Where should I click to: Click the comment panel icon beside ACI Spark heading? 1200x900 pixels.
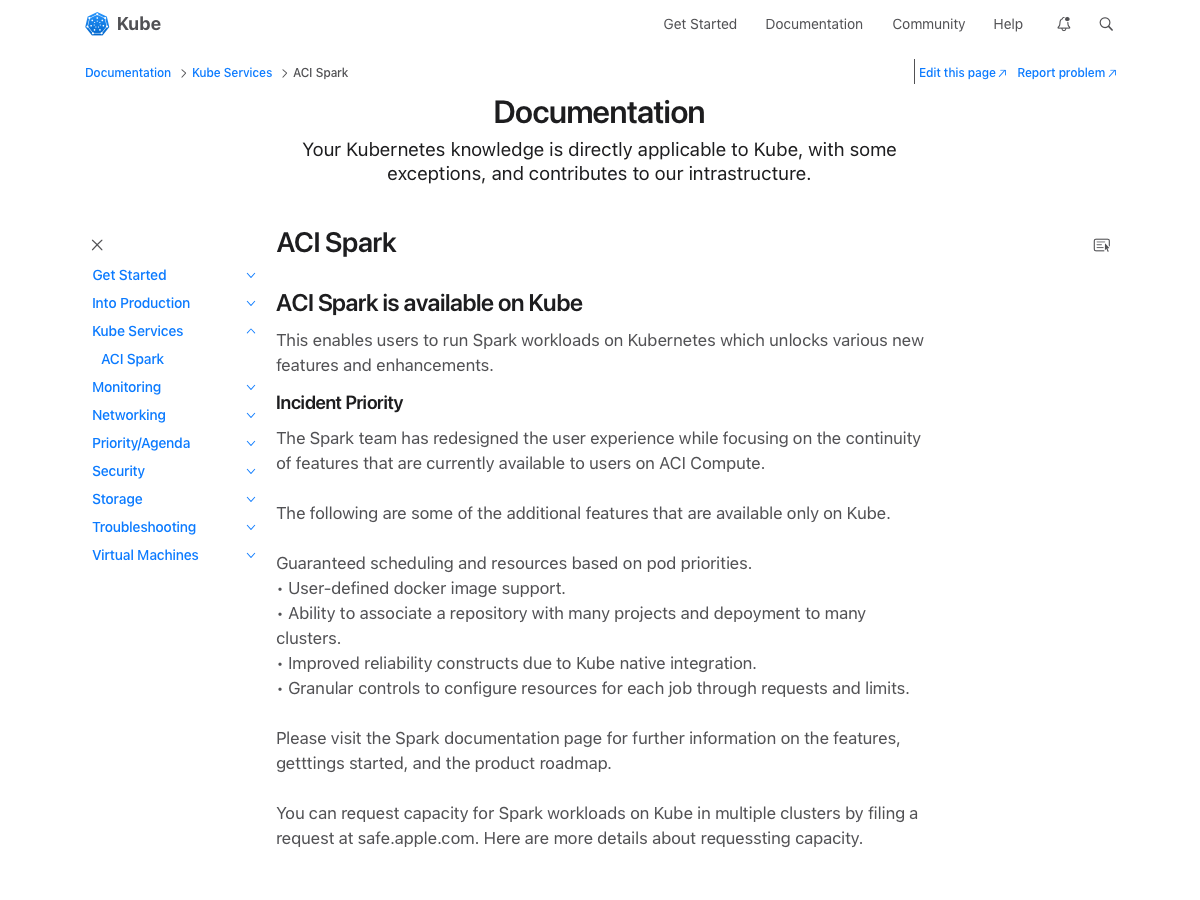[1102, 245]
